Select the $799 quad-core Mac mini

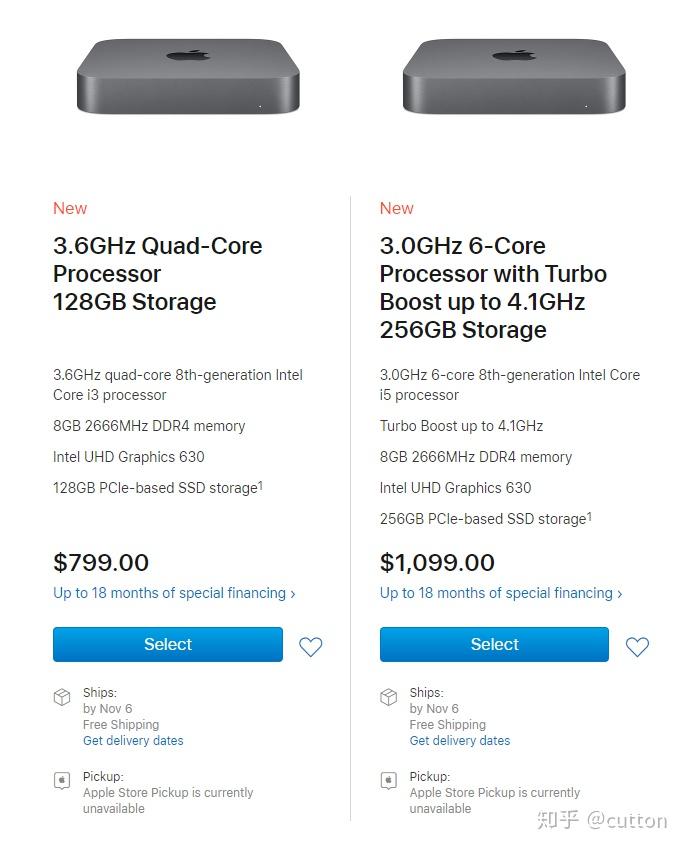pos(167,644)
